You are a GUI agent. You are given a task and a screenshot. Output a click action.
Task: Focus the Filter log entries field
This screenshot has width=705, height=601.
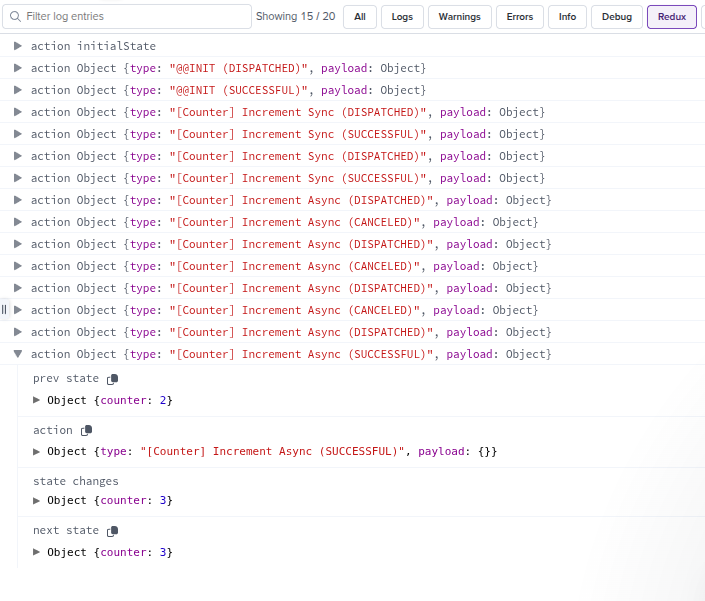(127, 17)
